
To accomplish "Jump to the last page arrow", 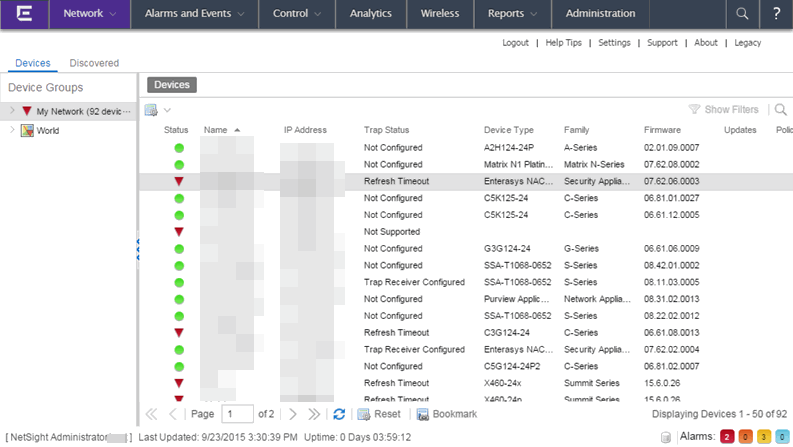I will tap(314, 414).
